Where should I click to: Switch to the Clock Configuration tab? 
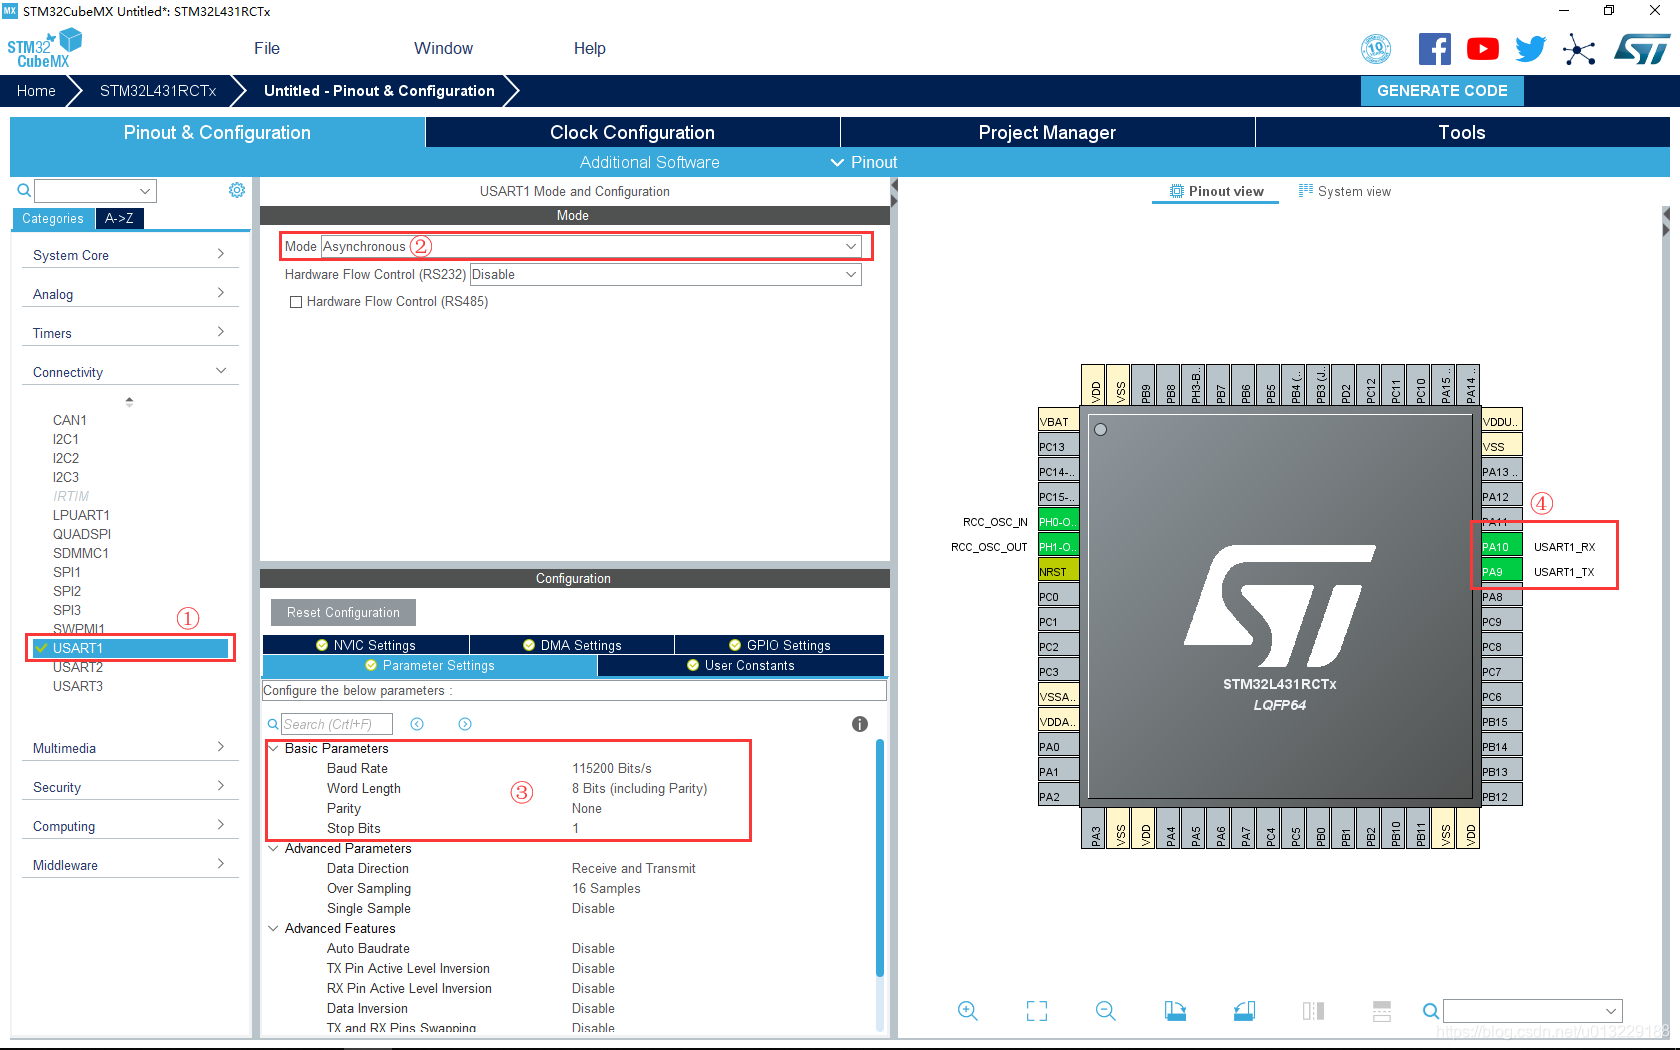tap(632, 132)
